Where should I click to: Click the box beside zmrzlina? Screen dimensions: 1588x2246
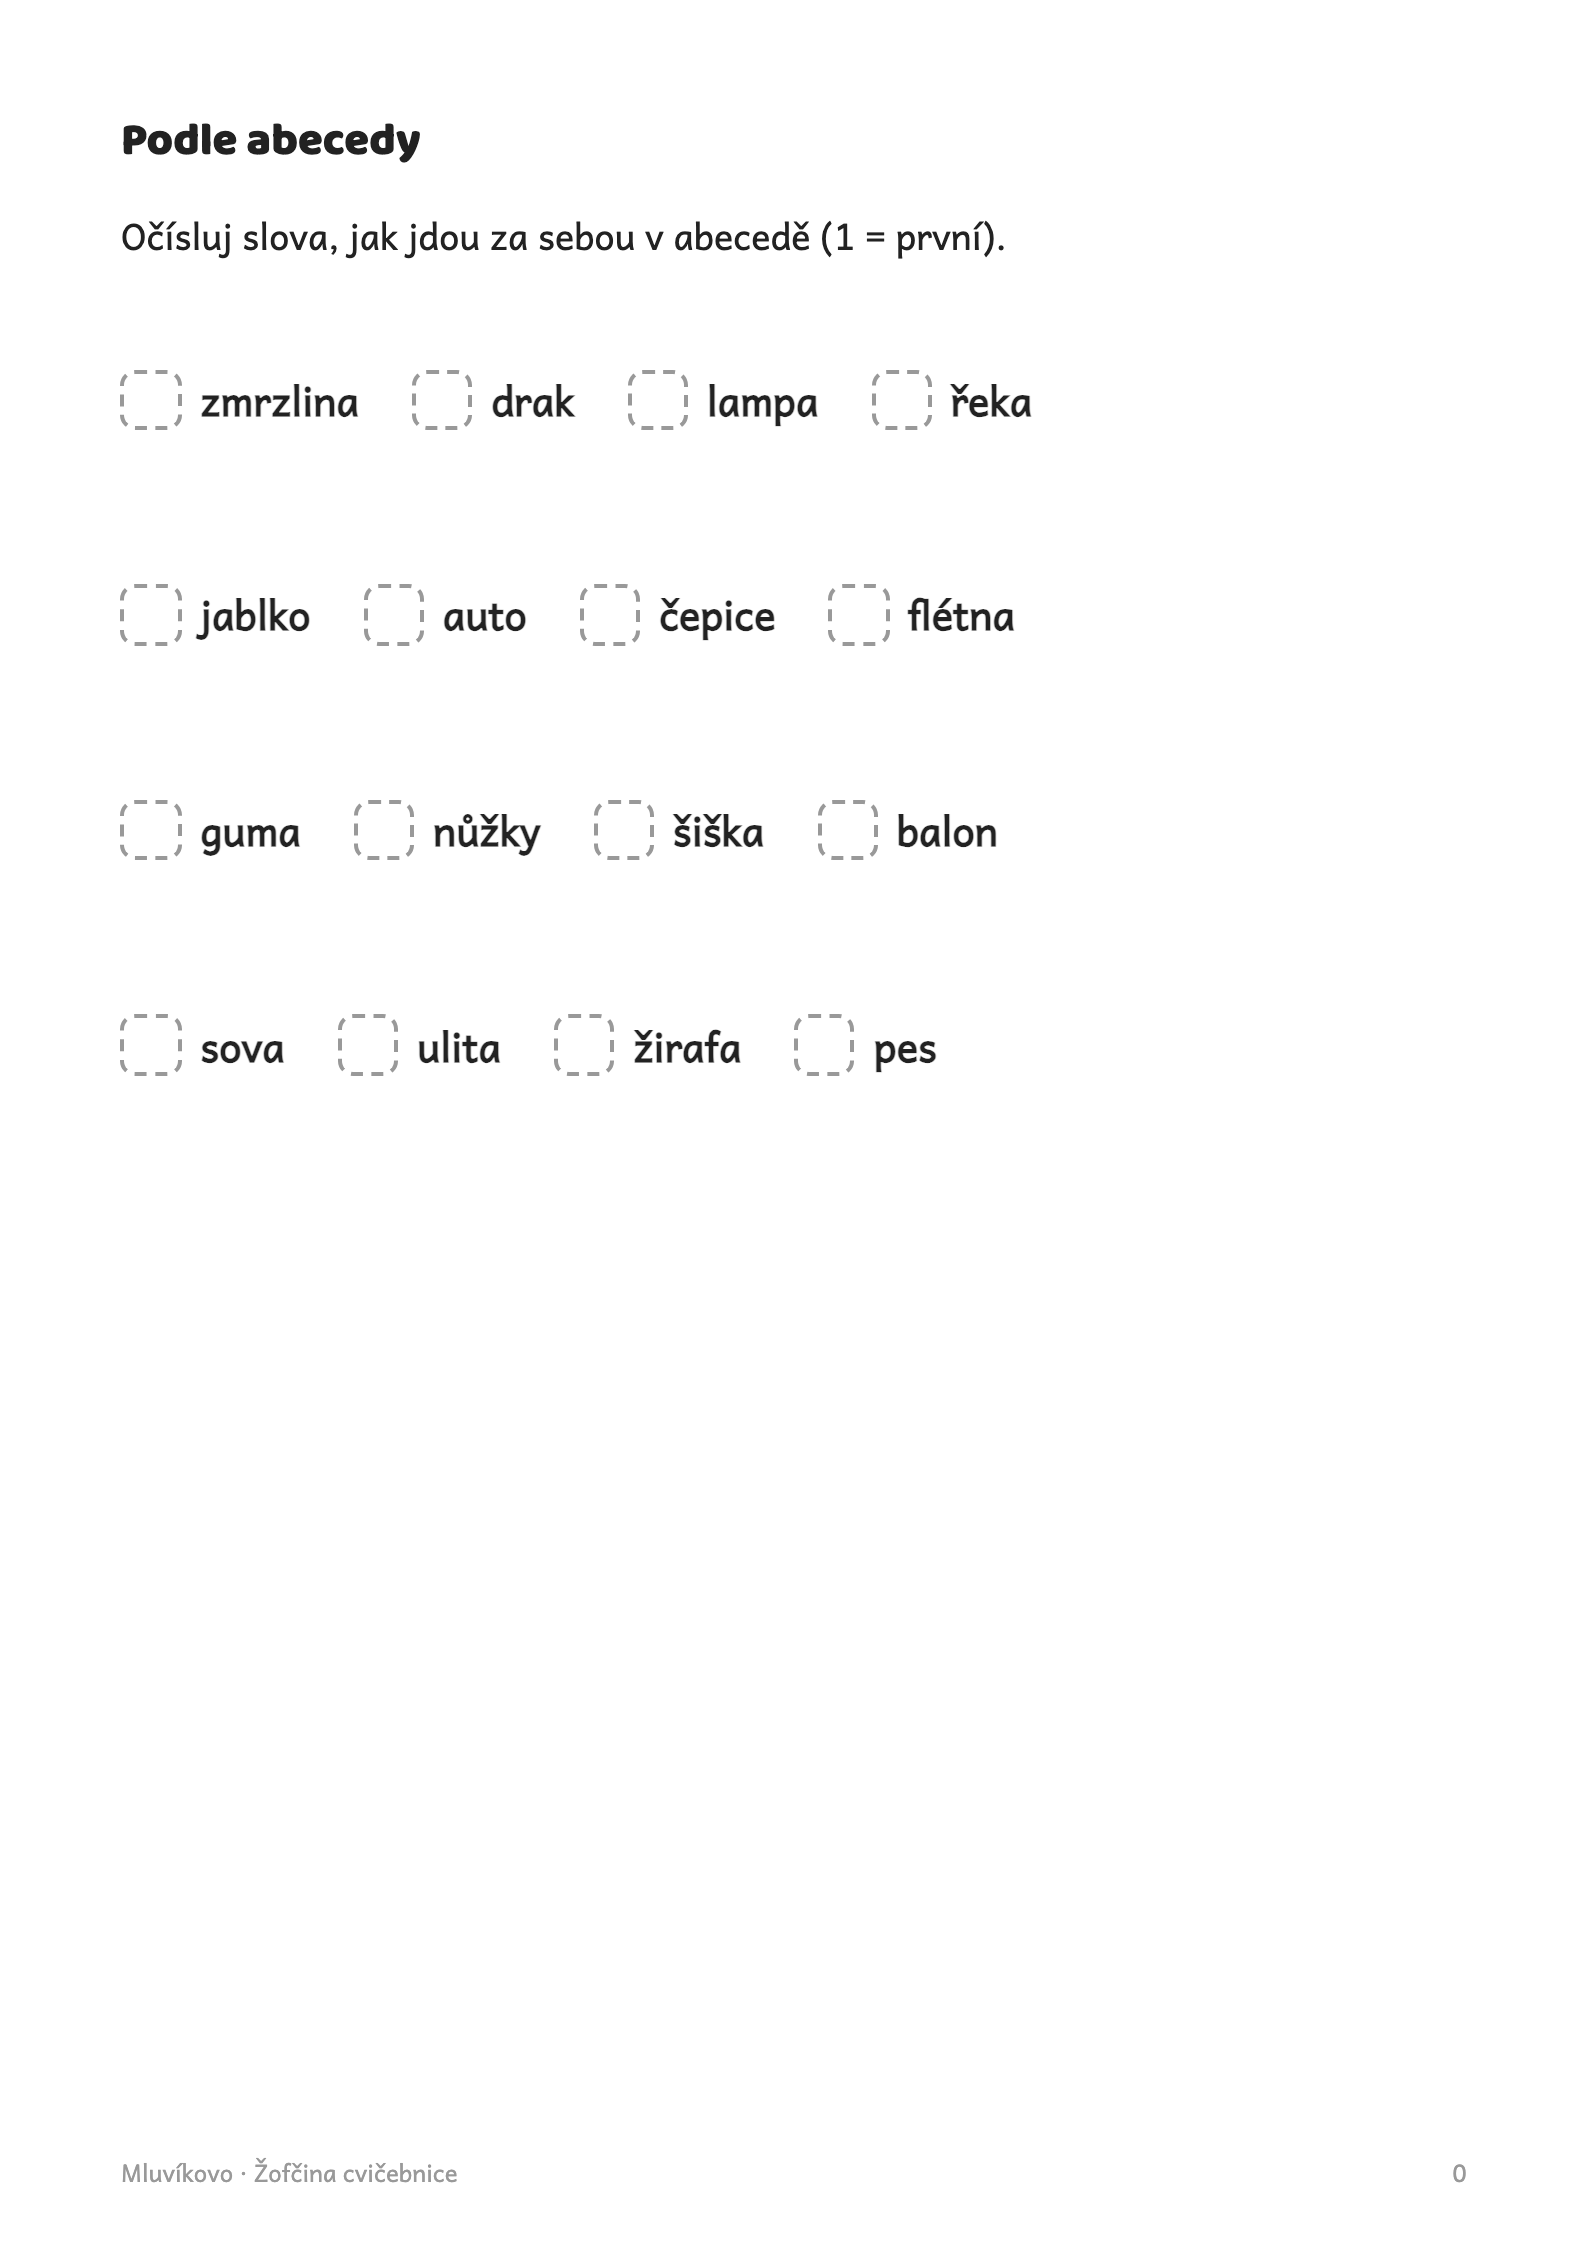(151, 400)
